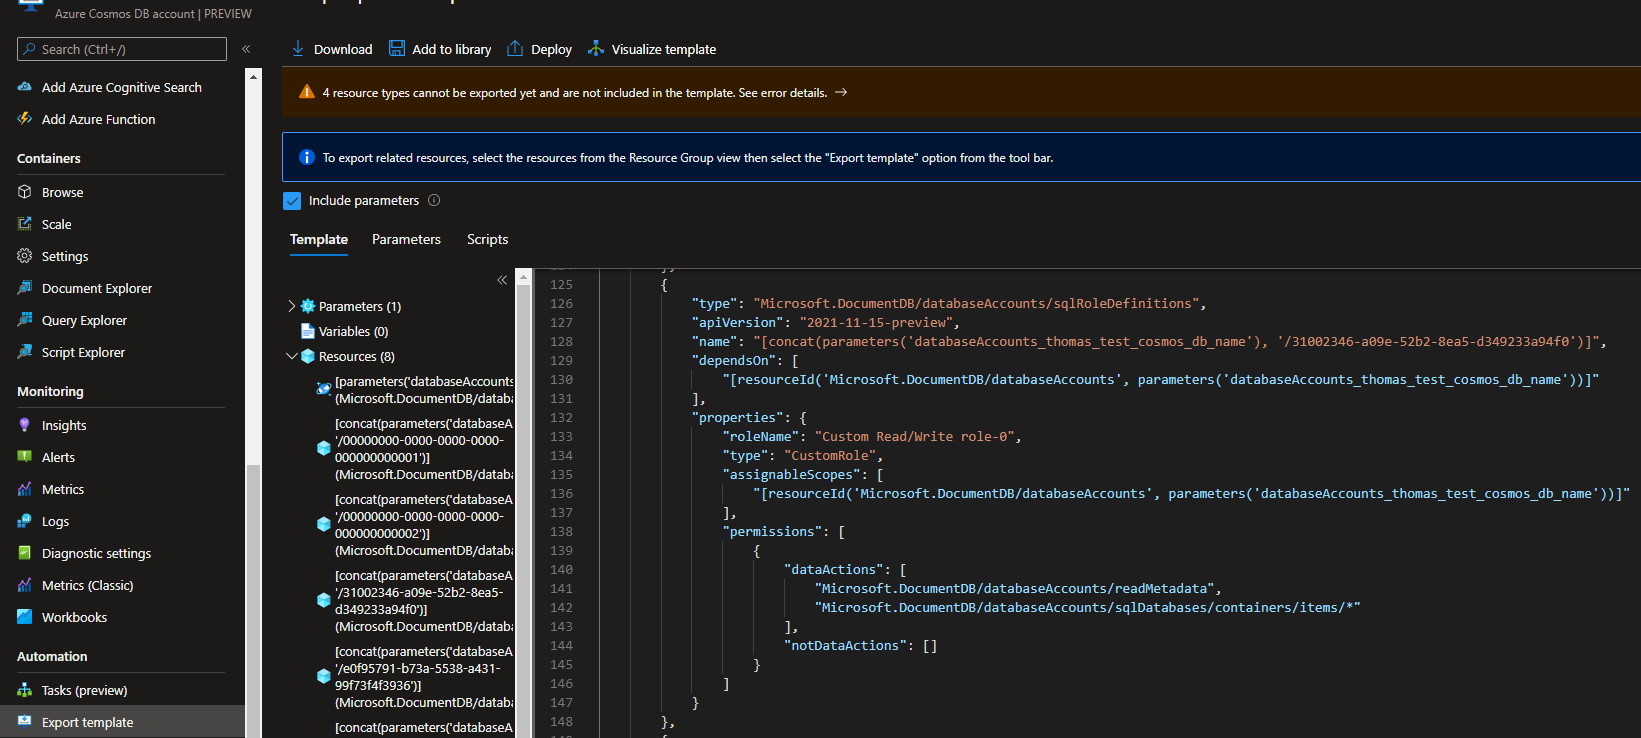
Task: Click the Settings gear icon
Action: tap(25, 256)
